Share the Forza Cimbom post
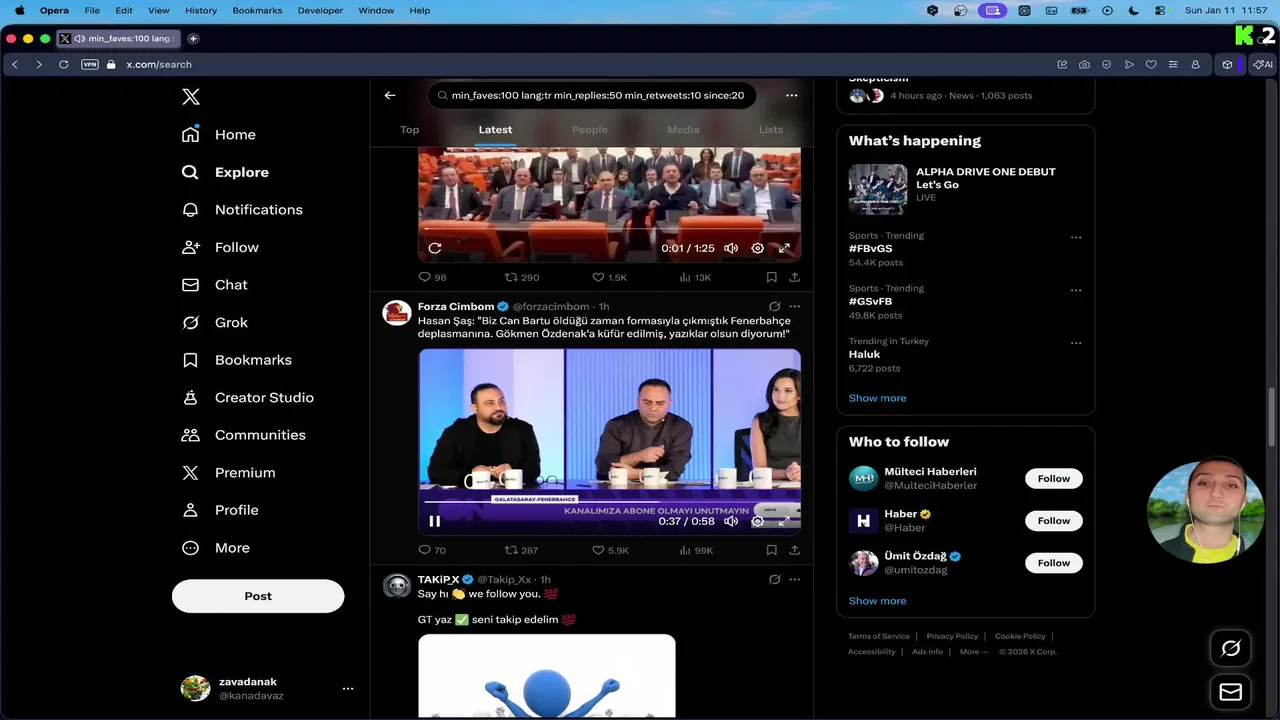 pyautogui.click(x=794, y=550)
